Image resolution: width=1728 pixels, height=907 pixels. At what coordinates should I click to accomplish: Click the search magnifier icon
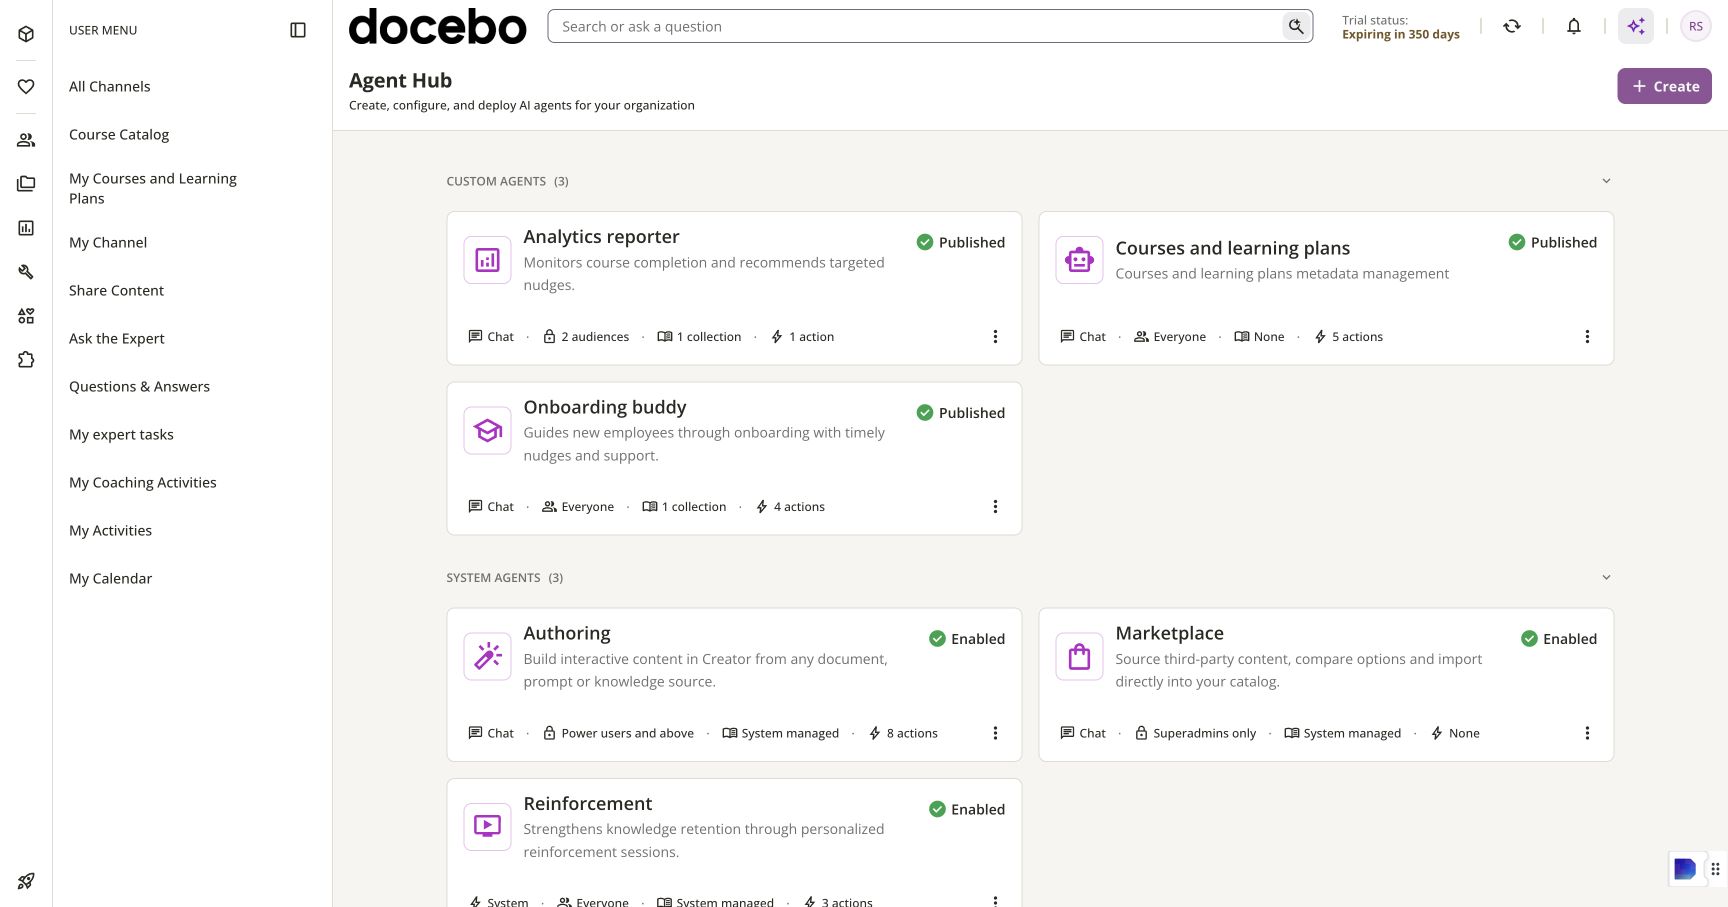[1296, 26]
